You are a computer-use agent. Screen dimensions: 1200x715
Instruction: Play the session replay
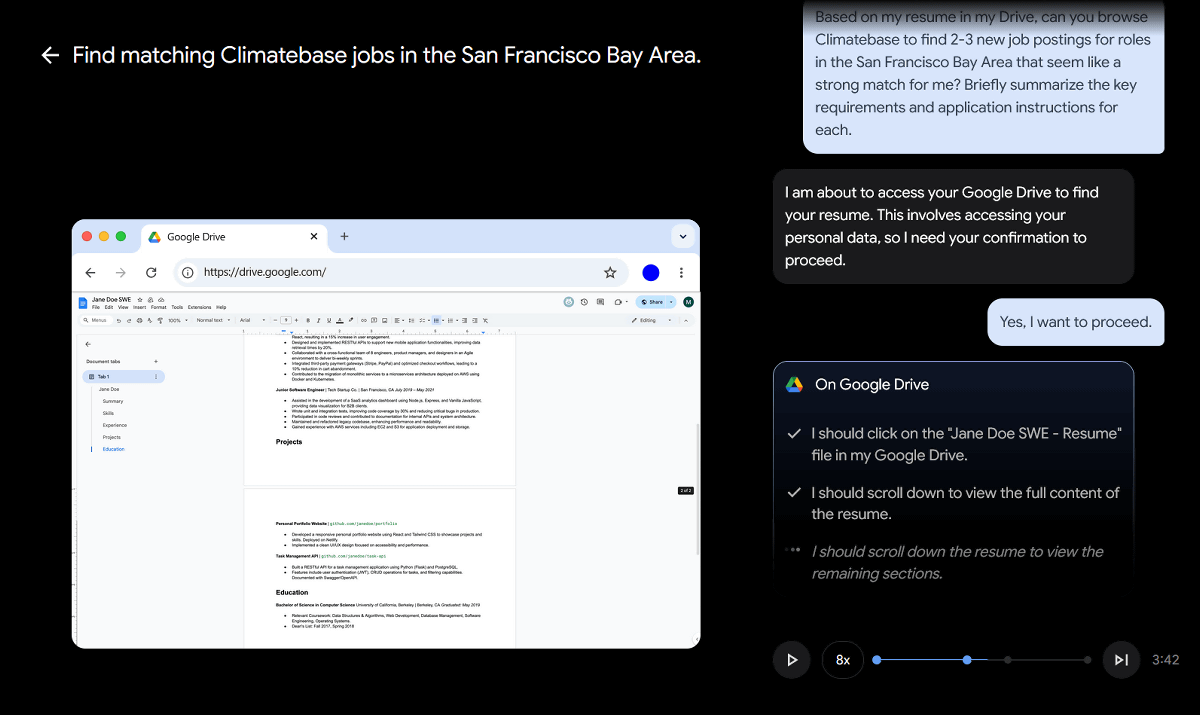click(x=791, y=660)
